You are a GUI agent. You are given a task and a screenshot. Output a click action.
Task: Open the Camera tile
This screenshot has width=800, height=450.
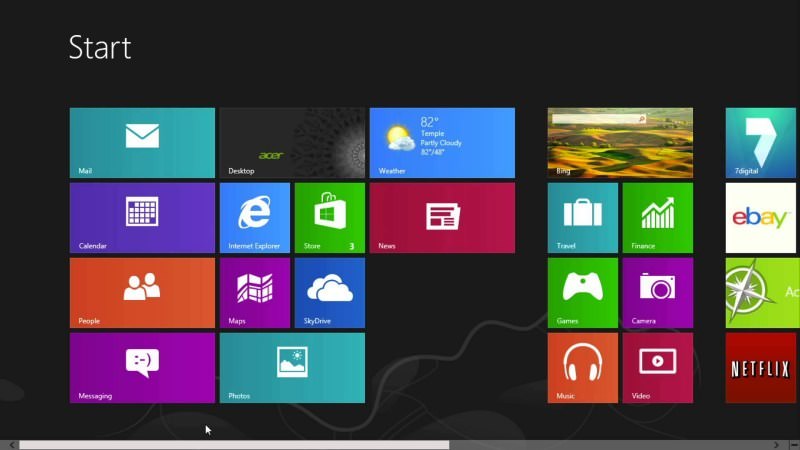tap(657, 293)
